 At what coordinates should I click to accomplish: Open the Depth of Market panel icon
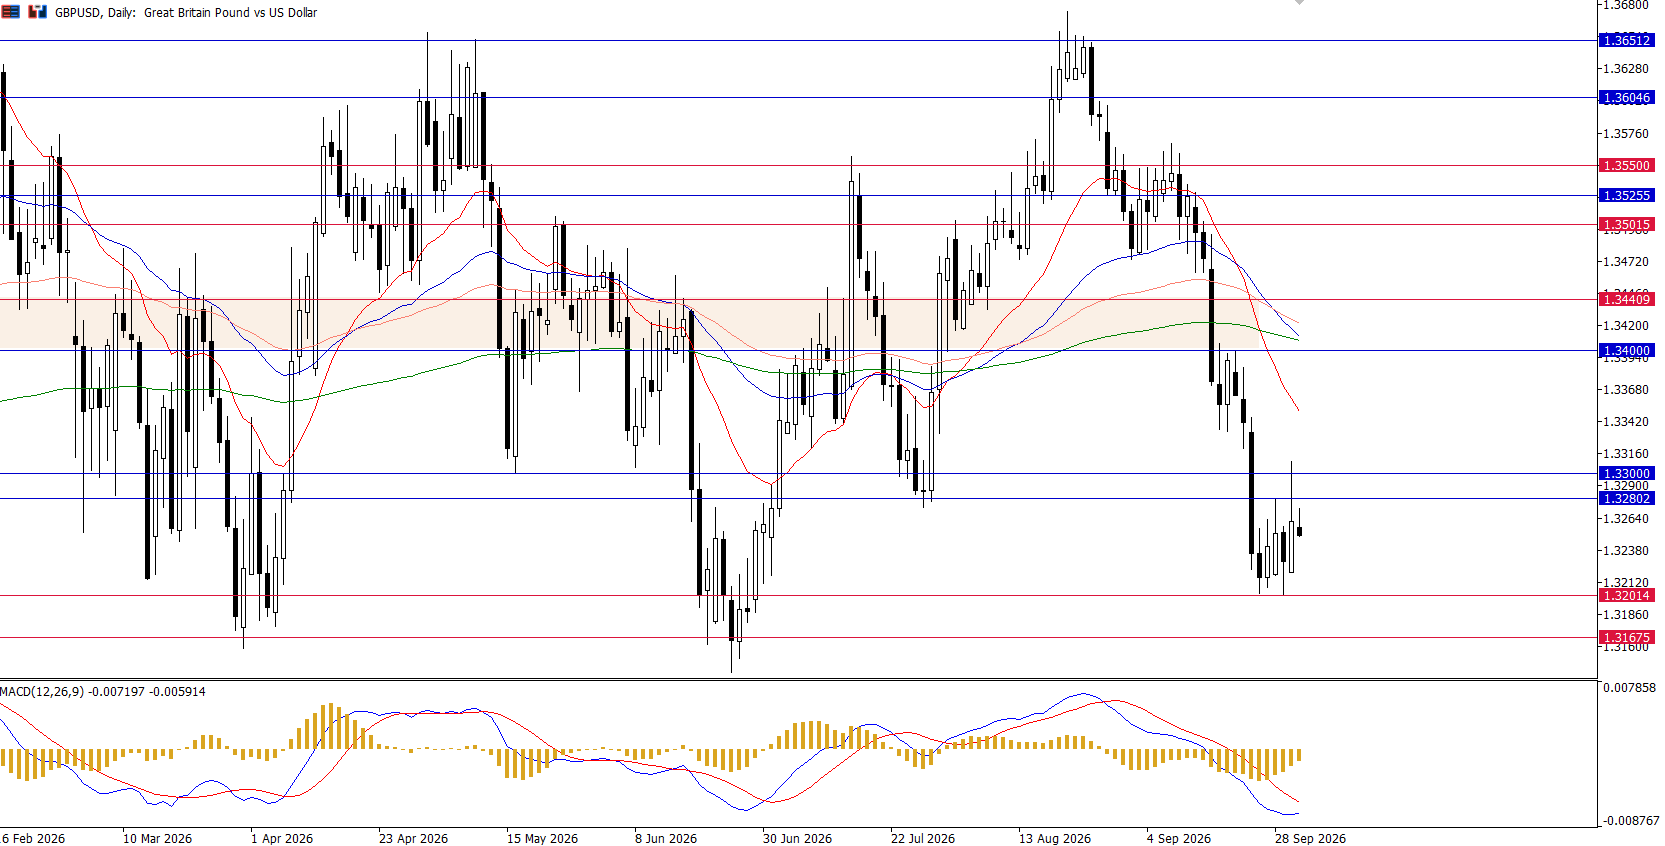pos(10,12)
